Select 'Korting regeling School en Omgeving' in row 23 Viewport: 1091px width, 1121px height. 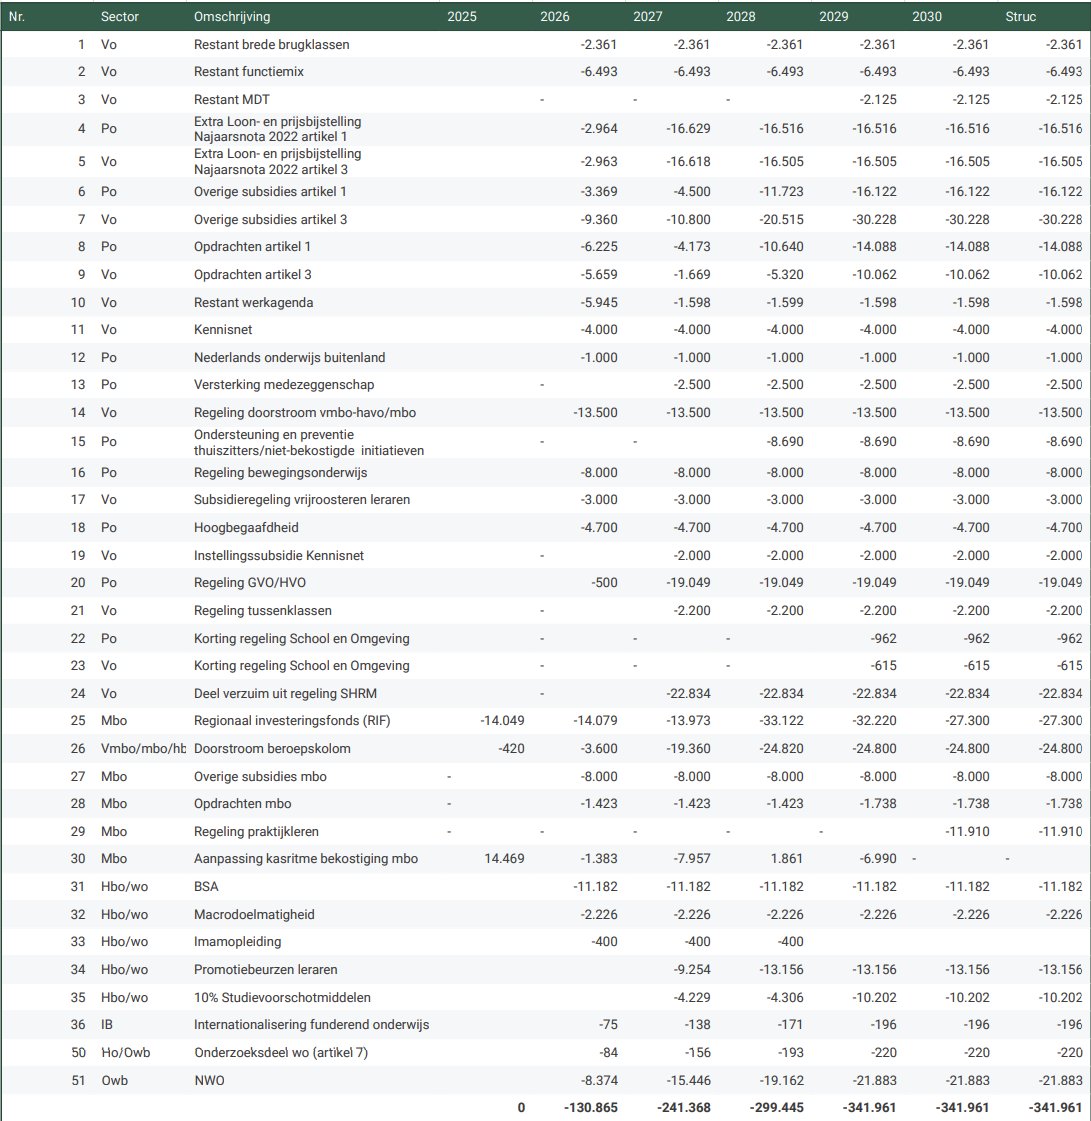[x=302, y=666]
